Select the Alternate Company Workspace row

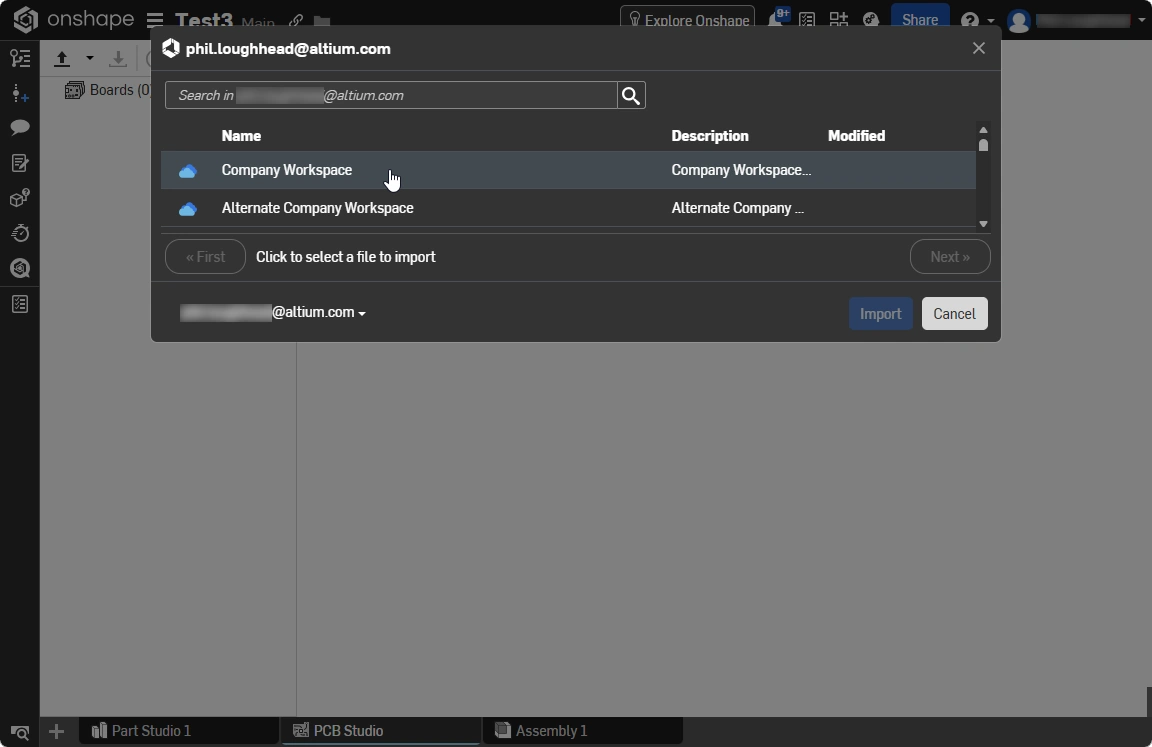[x=568, y=209]
